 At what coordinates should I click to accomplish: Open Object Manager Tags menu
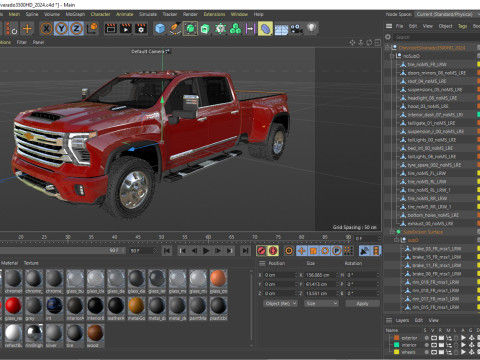tap(462, 26)
